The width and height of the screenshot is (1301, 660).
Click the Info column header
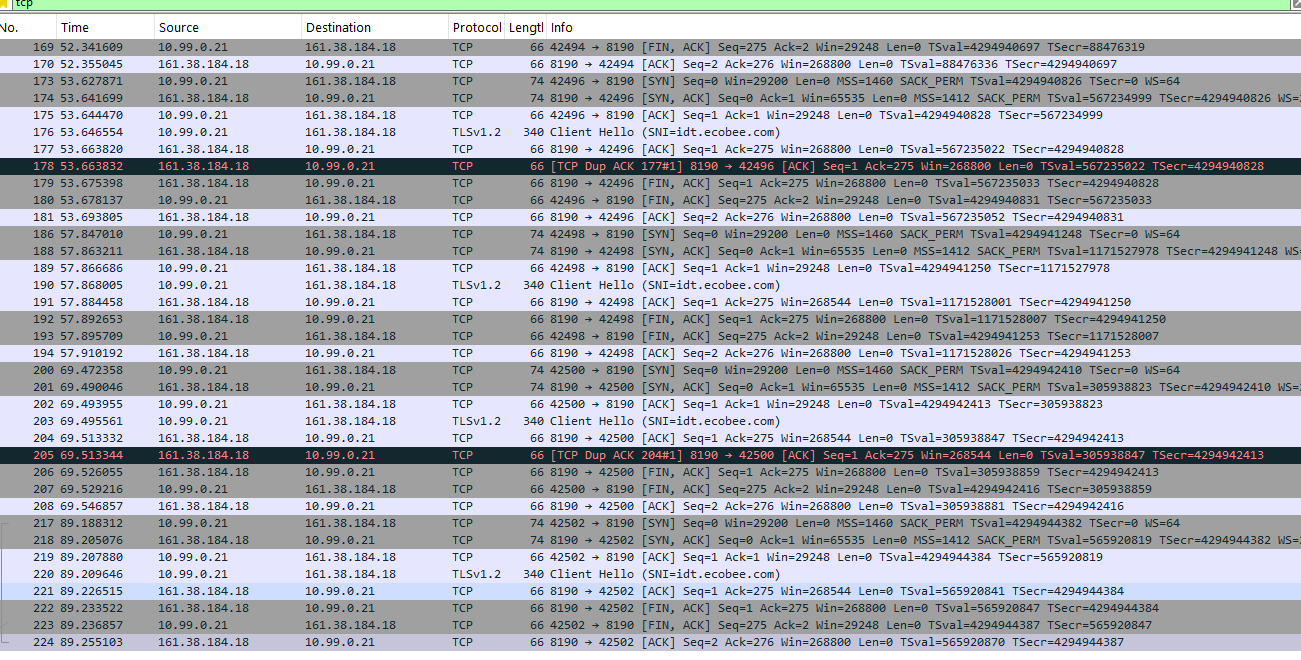(924, 27)
